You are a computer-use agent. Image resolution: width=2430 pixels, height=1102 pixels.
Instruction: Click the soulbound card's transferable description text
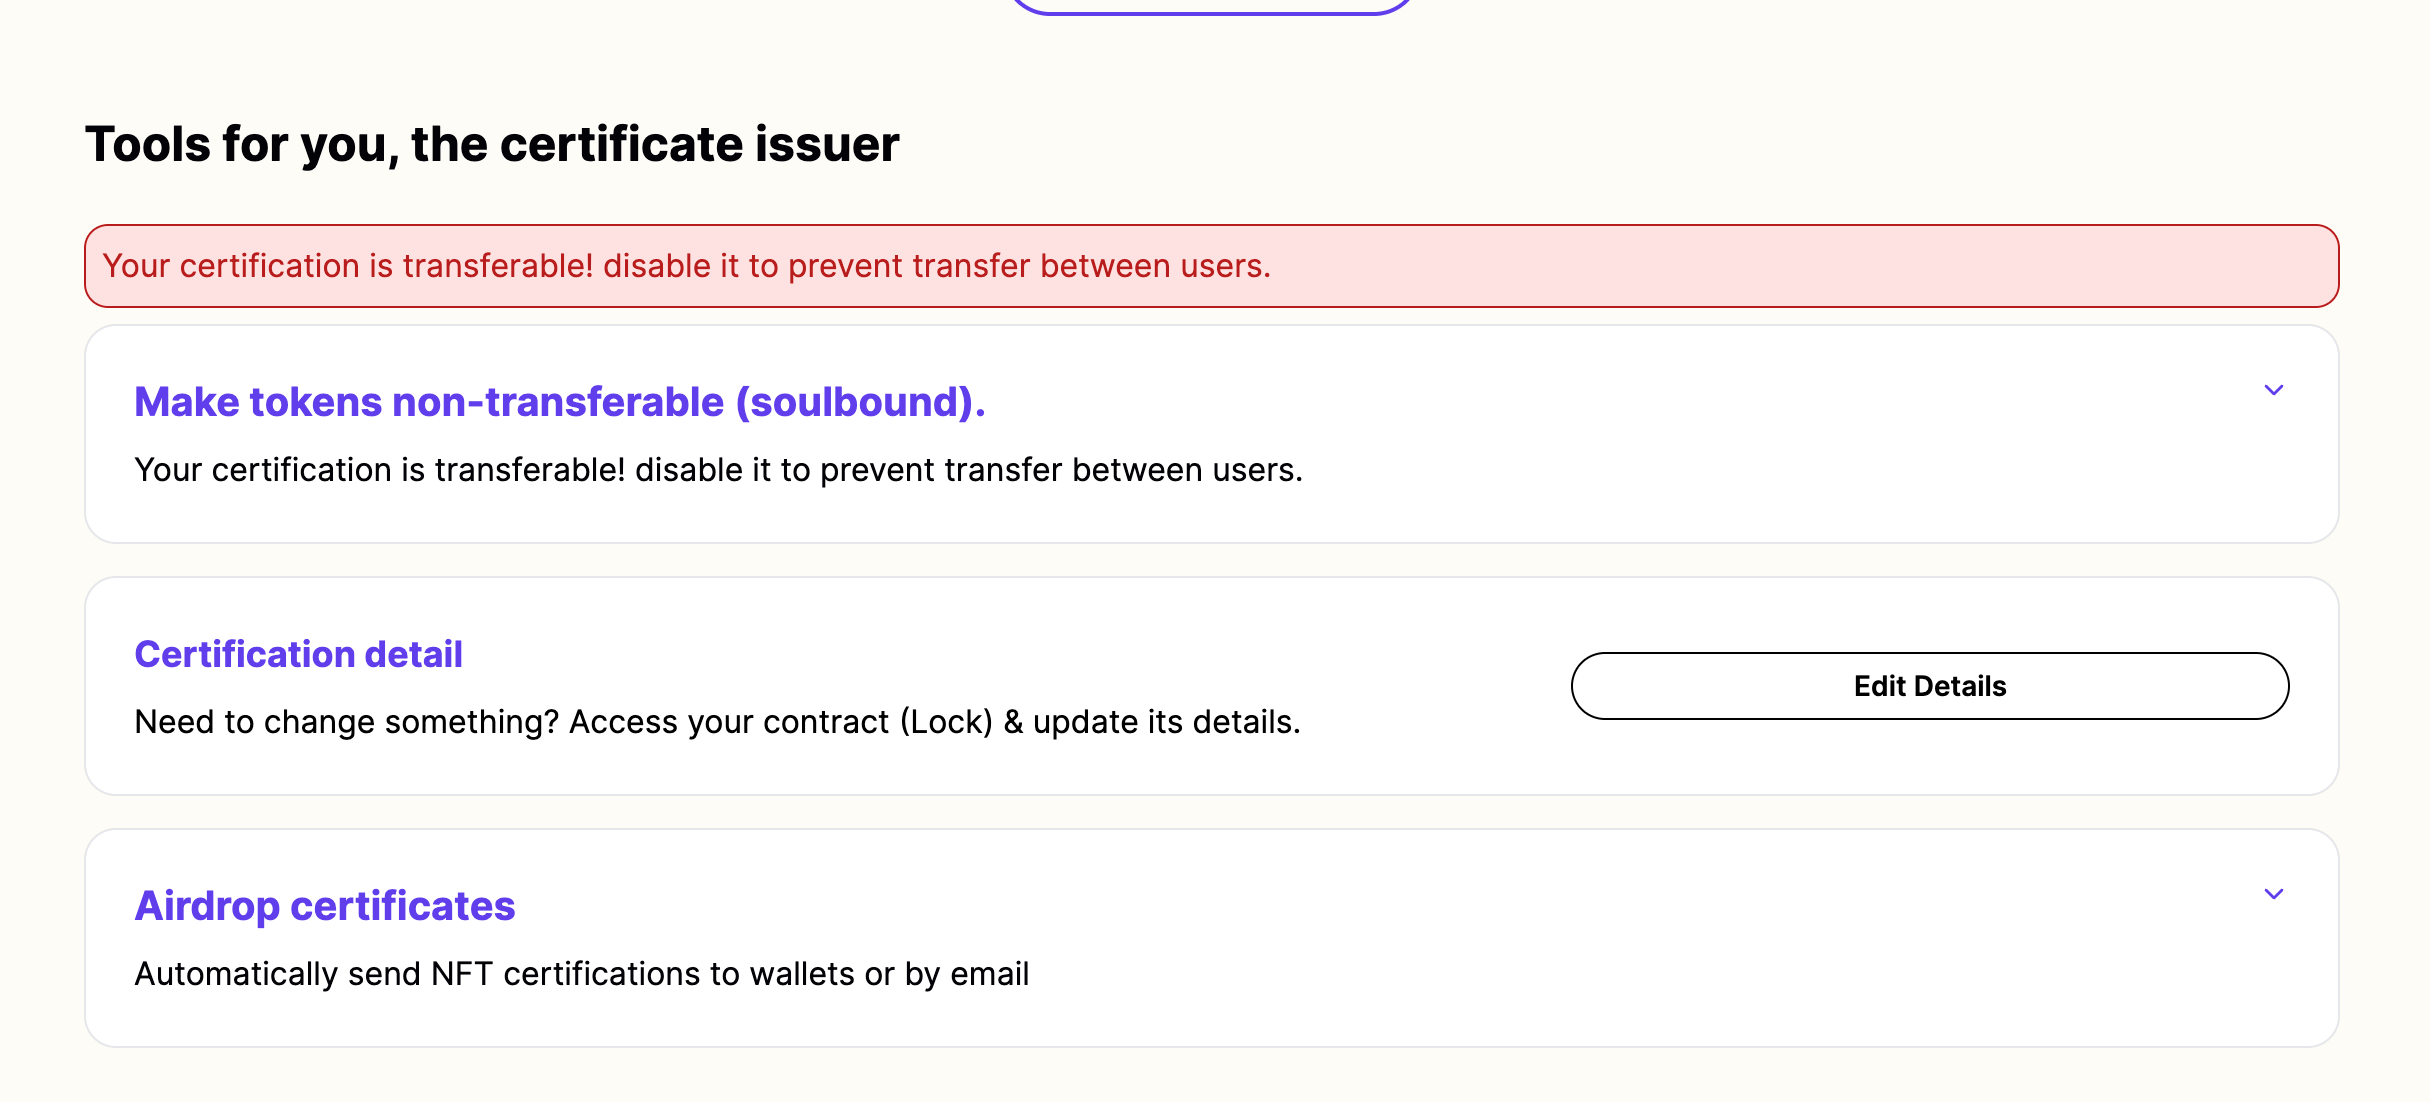(x=719, y=470)
